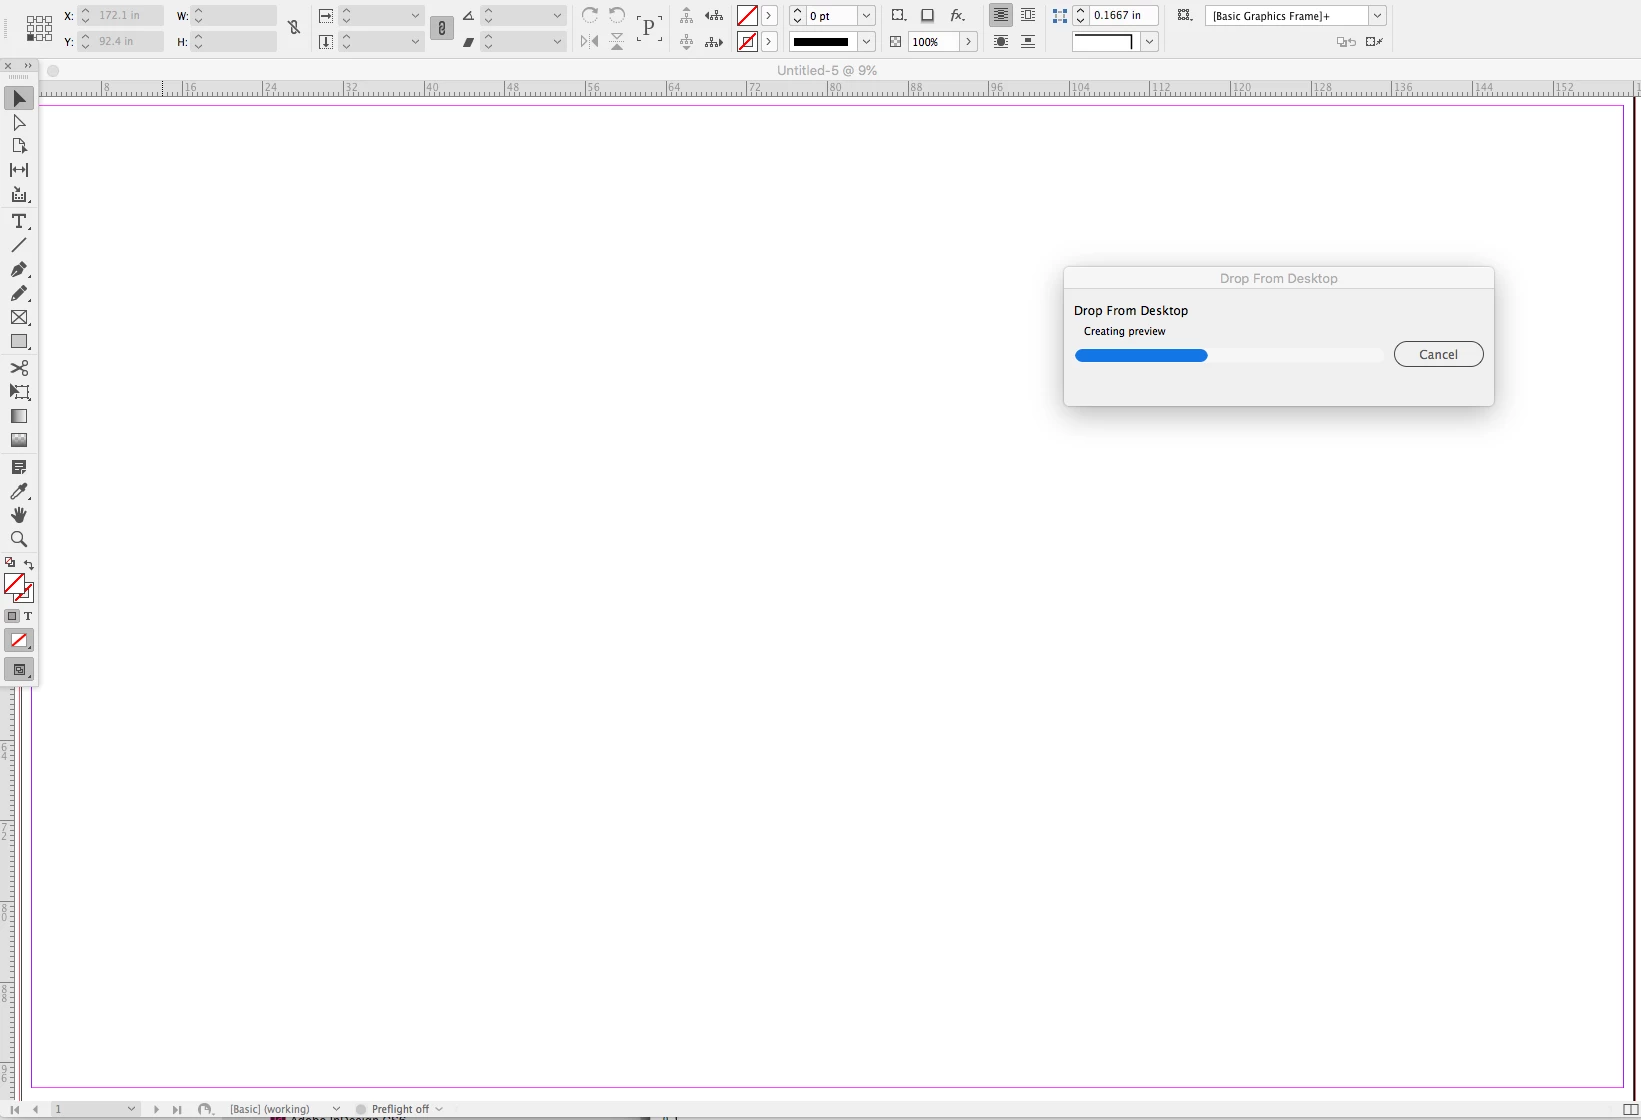Swap fill and stroke arrows

click(29, 564)
